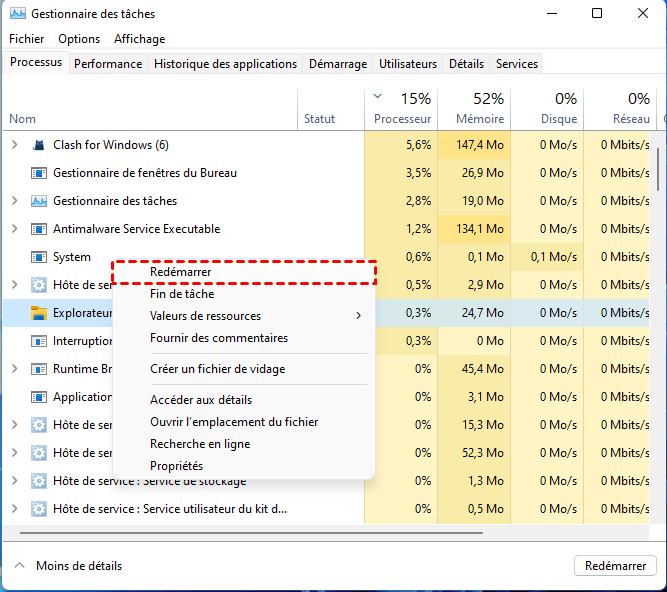Choose Redémarrer in the context menu
This screenshot has width=667, height=592.
244,272
